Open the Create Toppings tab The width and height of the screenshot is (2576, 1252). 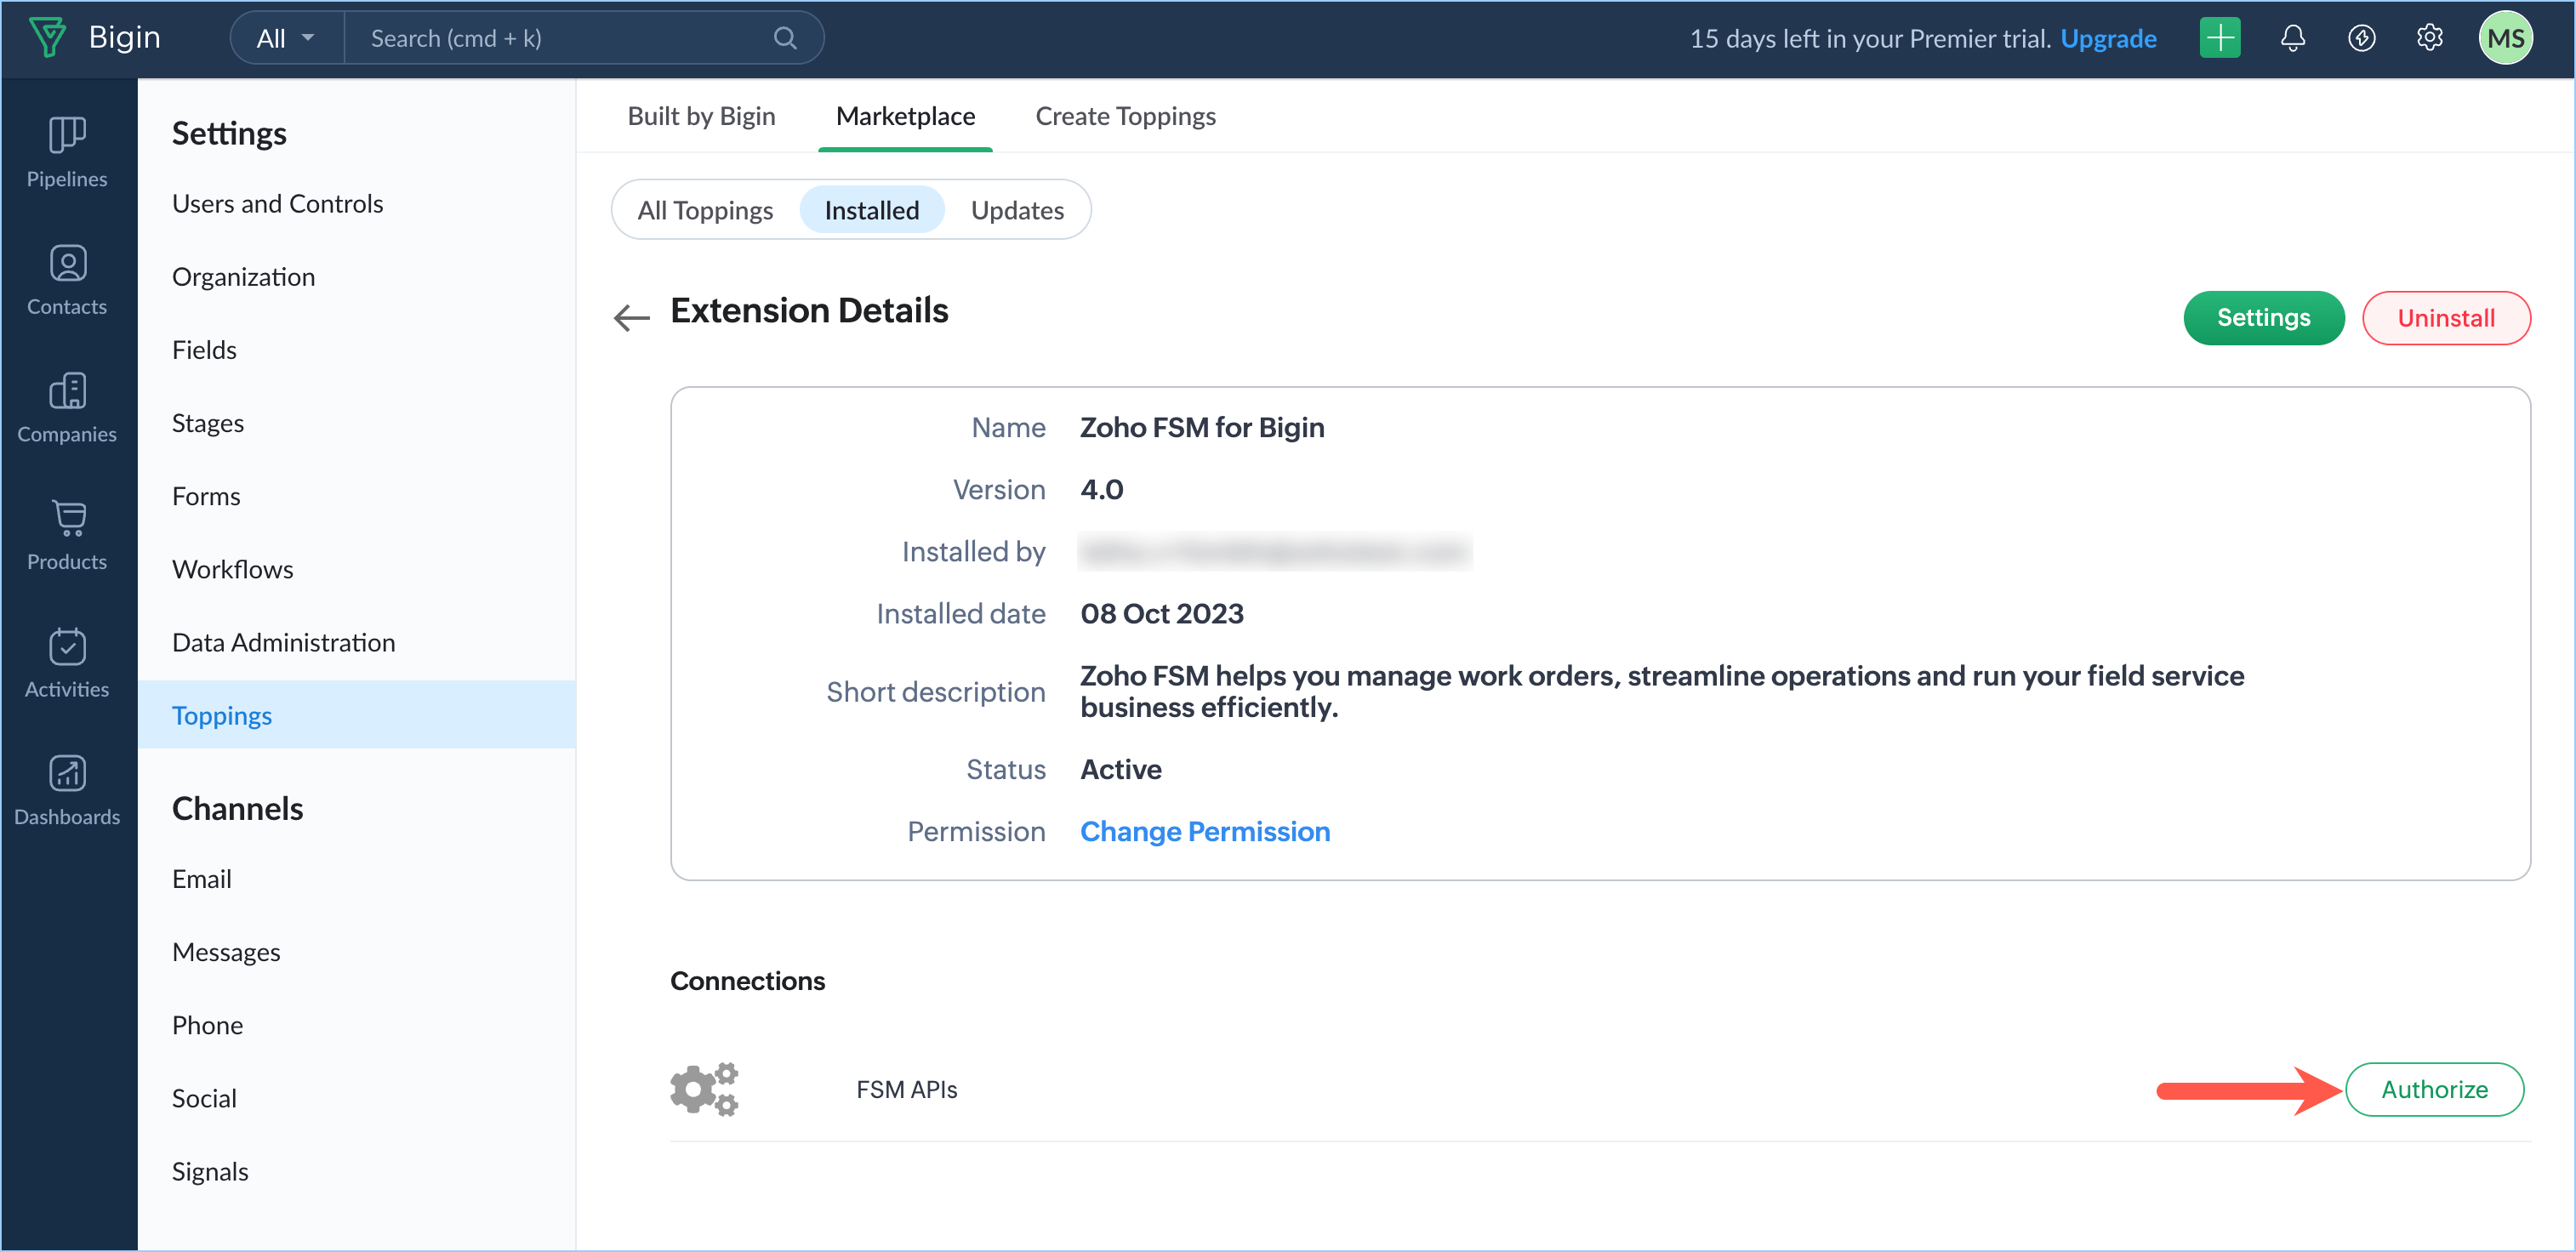click(x=1125, y=116)
